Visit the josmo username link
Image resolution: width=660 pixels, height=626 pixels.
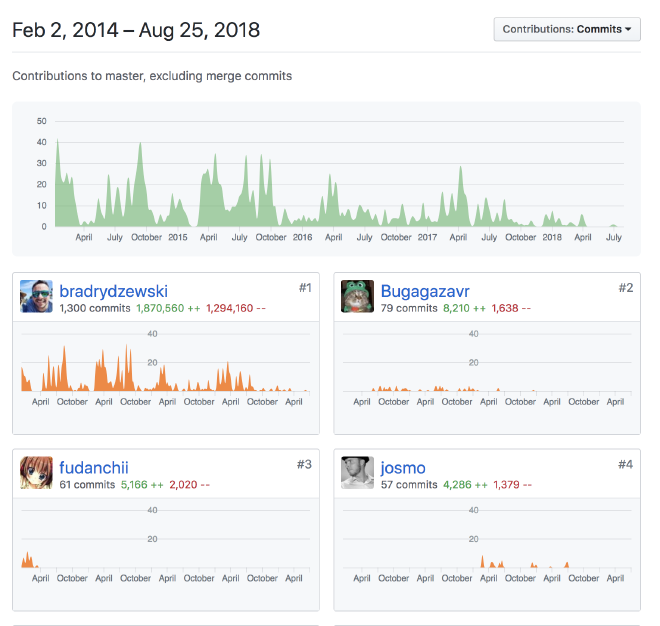[404, 467]
